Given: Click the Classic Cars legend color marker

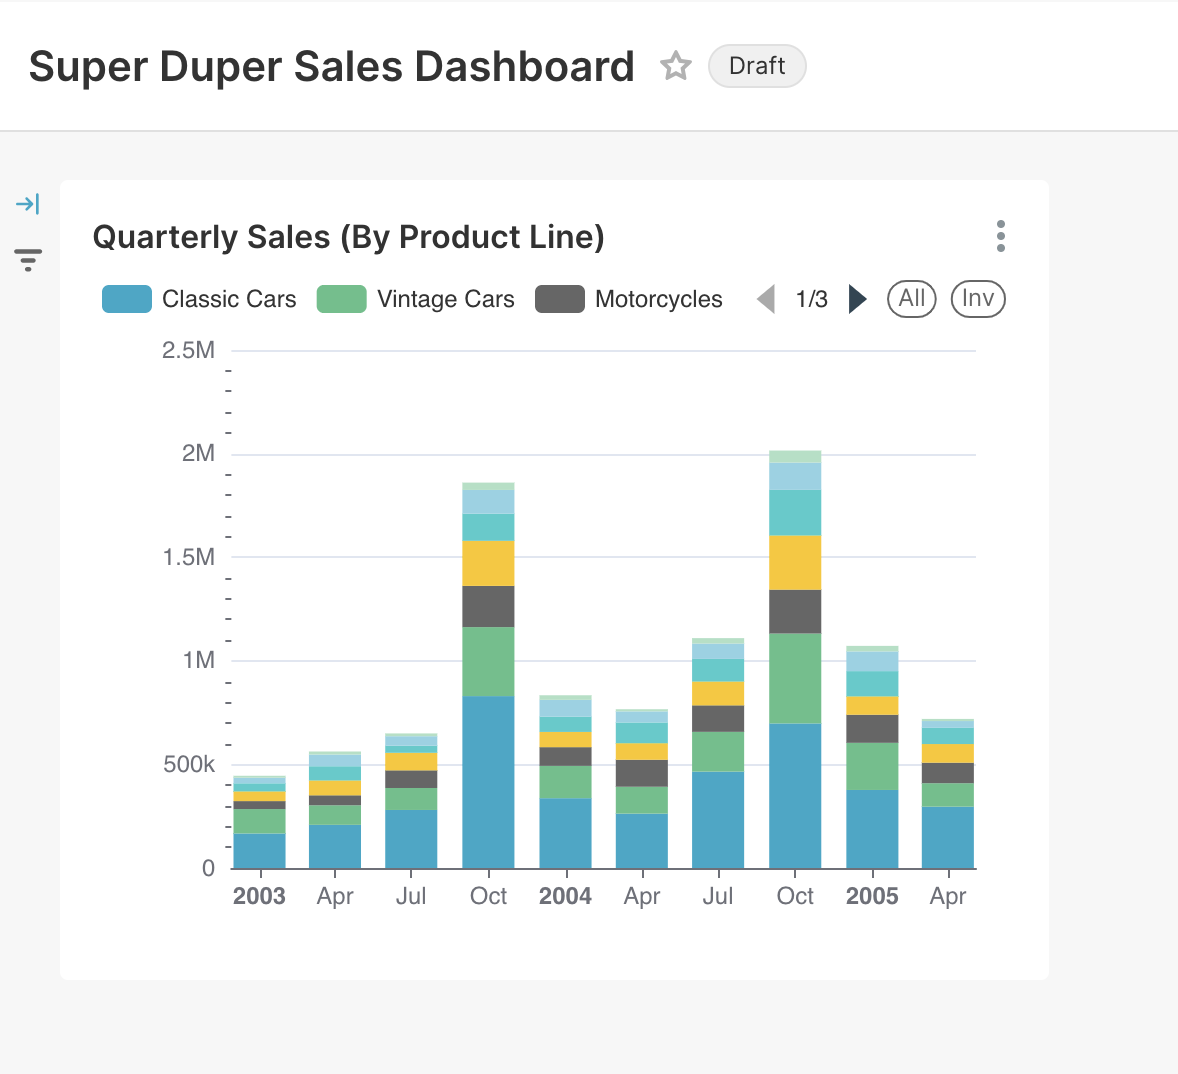Looking at the screenshot, I should 126,298.
